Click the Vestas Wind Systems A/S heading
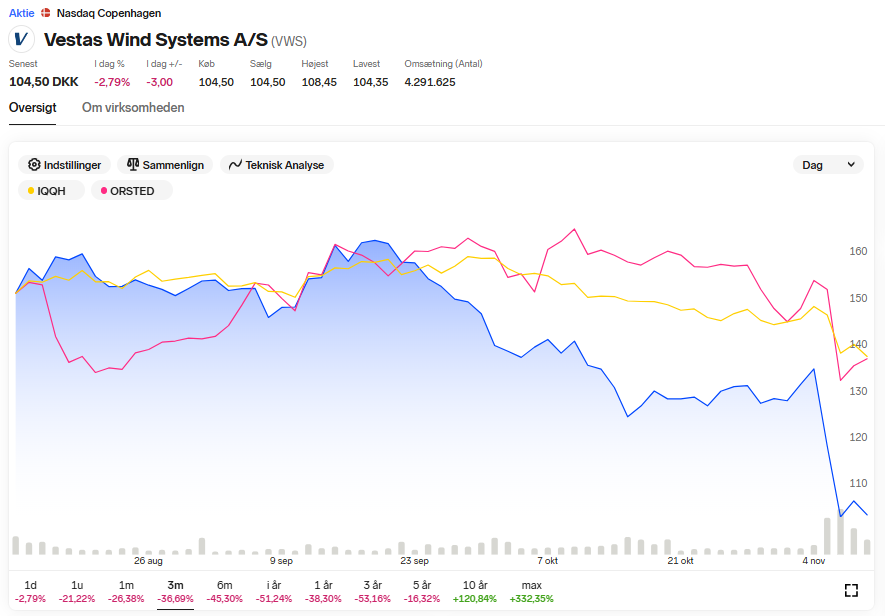This screenshot has width=885, height=616. (156, 40)
